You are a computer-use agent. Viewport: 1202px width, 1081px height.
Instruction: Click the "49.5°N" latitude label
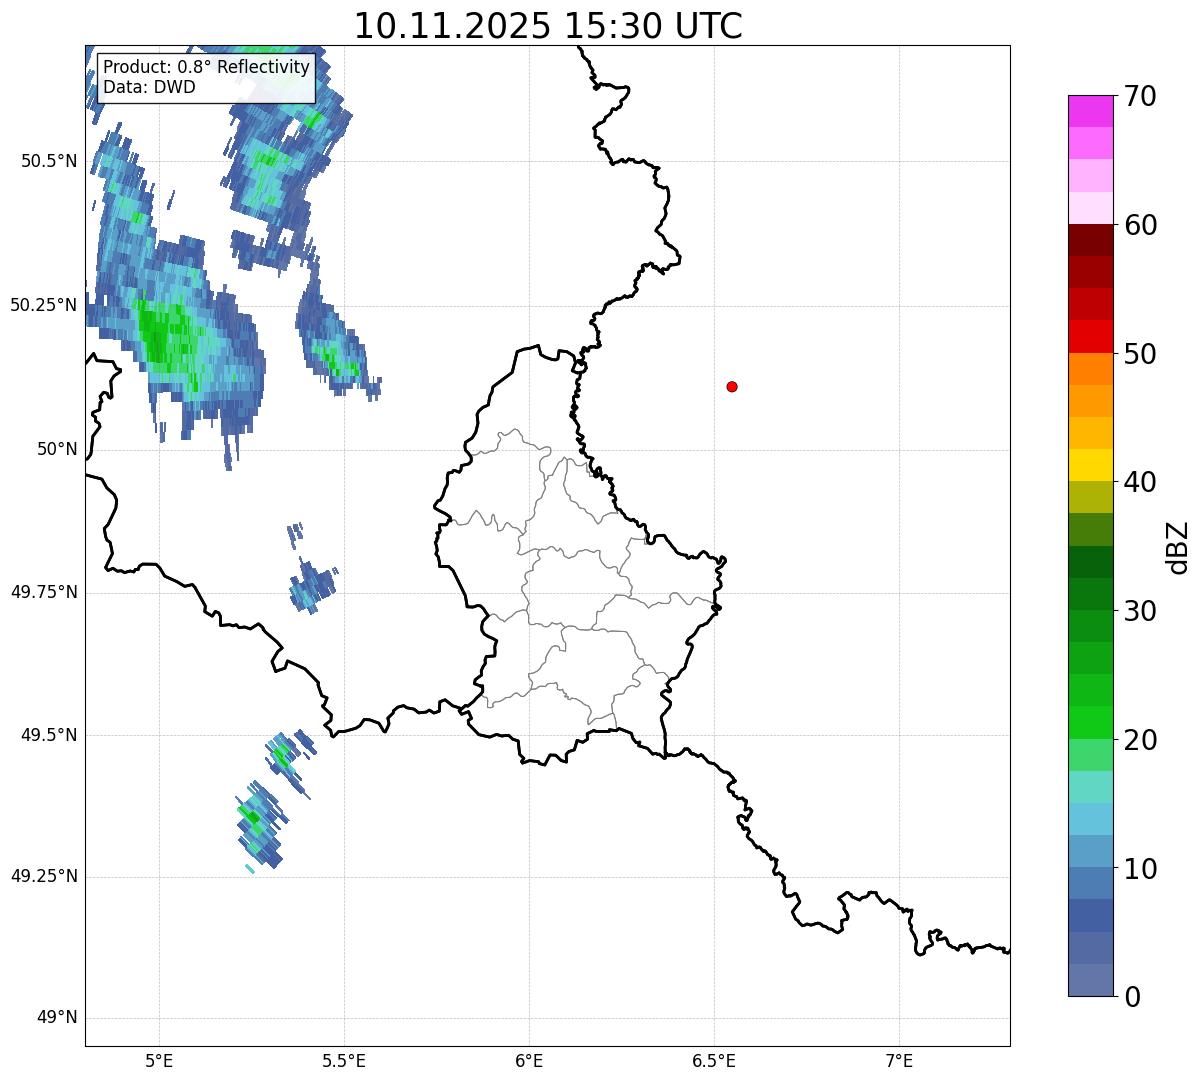pos(49,735)
